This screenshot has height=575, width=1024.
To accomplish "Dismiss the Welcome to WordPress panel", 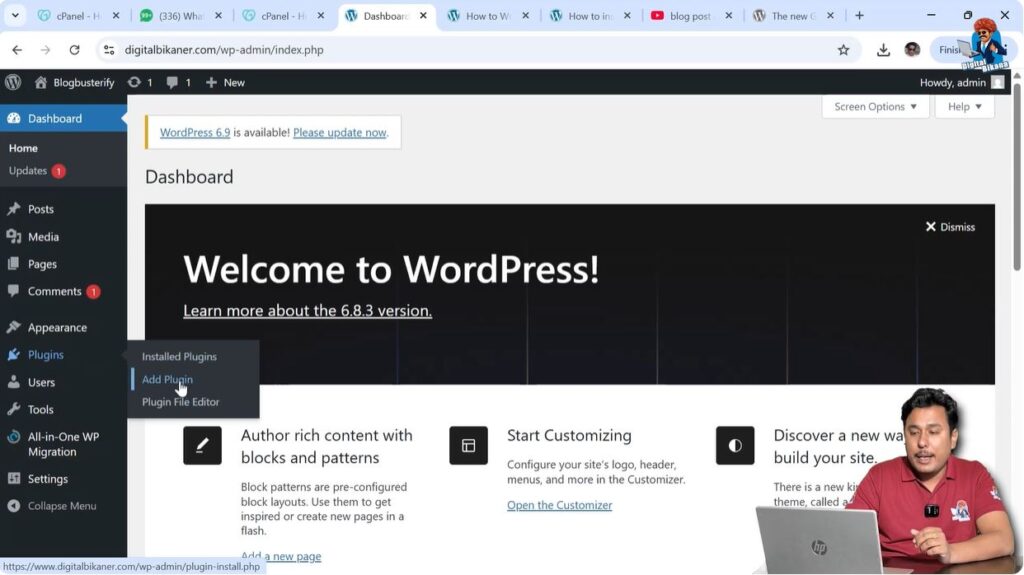I will 950,227.
